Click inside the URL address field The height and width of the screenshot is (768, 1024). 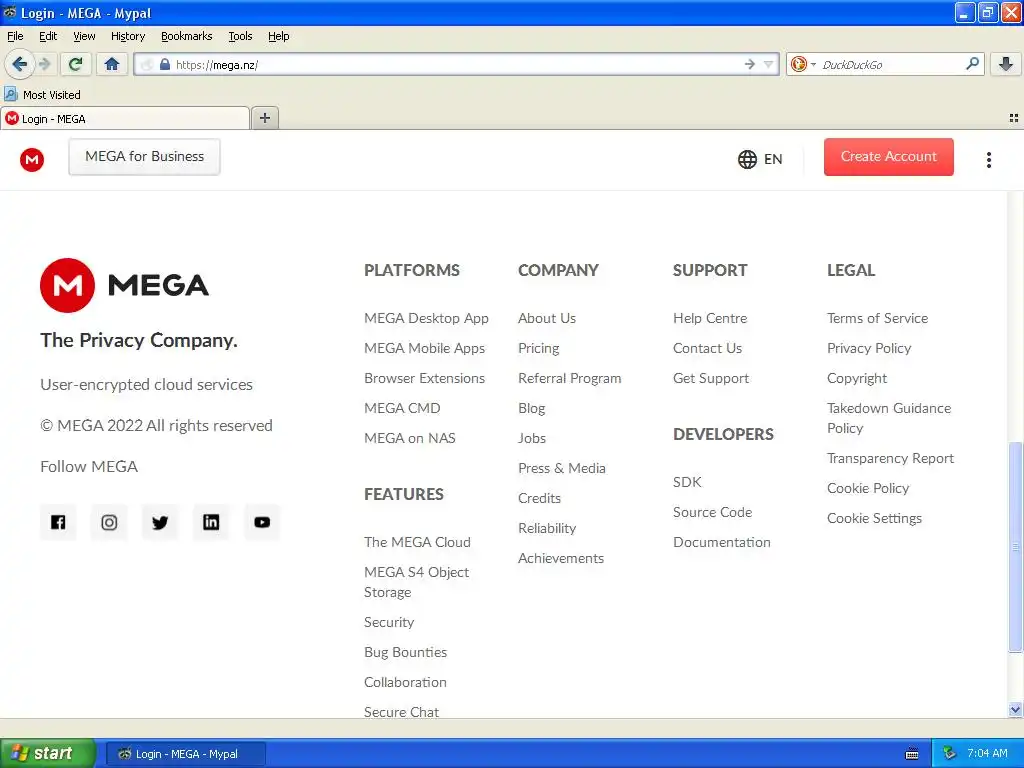(x=457, y=65)
